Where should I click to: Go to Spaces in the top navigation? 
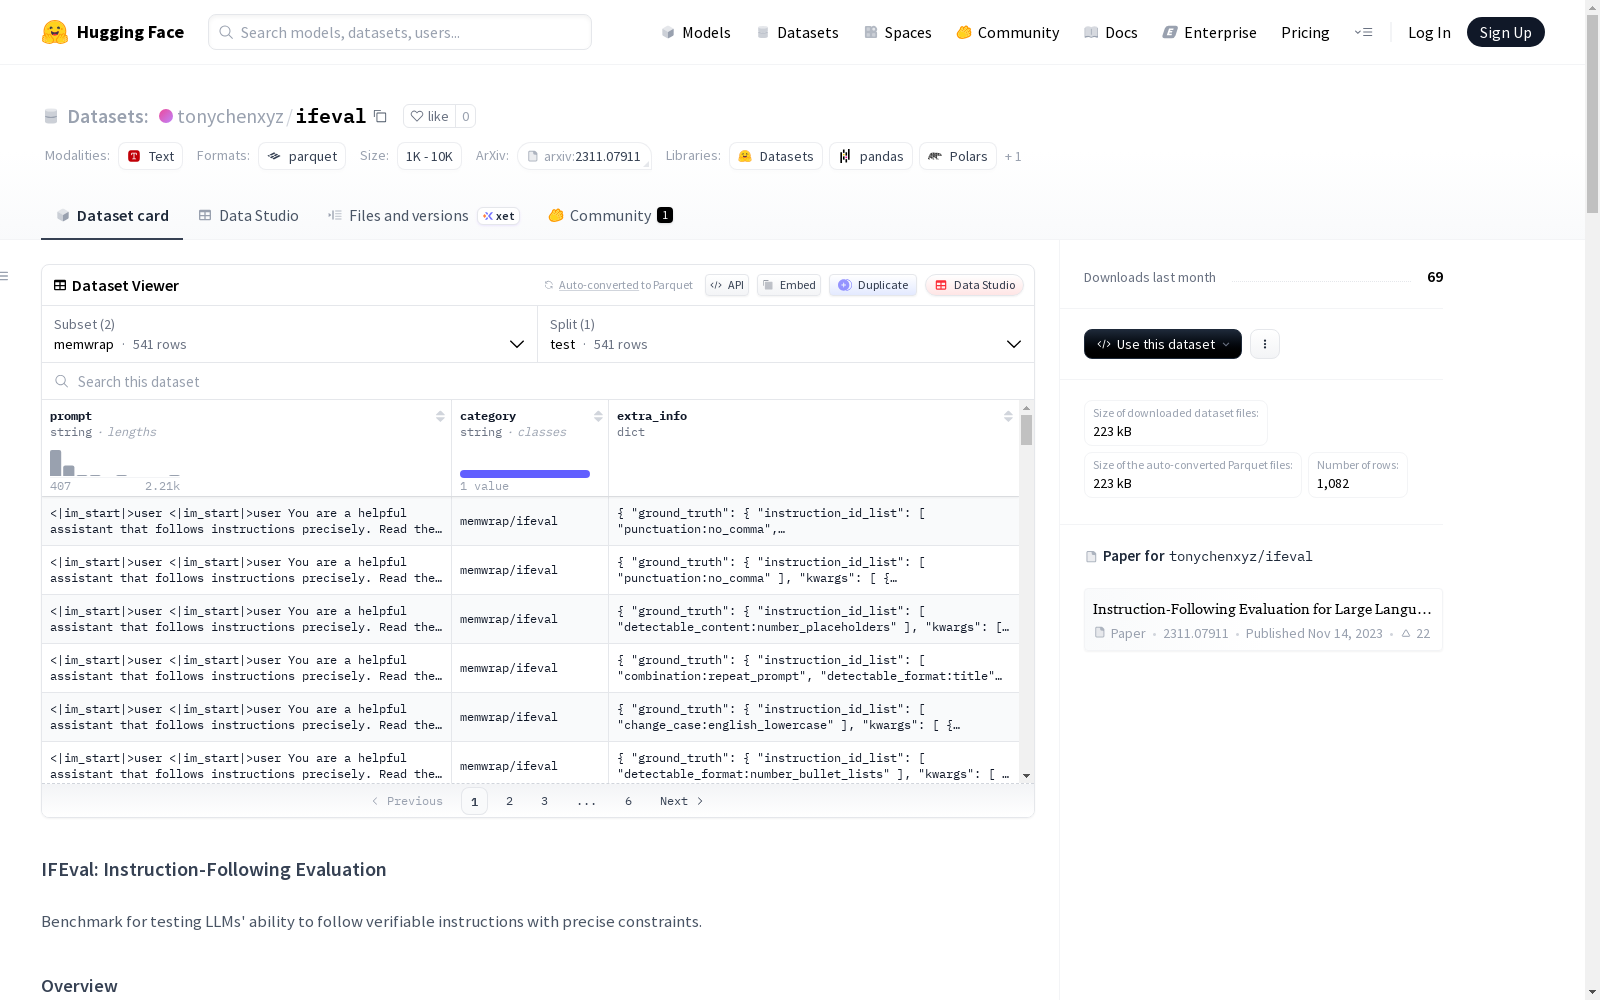tap(898, 32)
